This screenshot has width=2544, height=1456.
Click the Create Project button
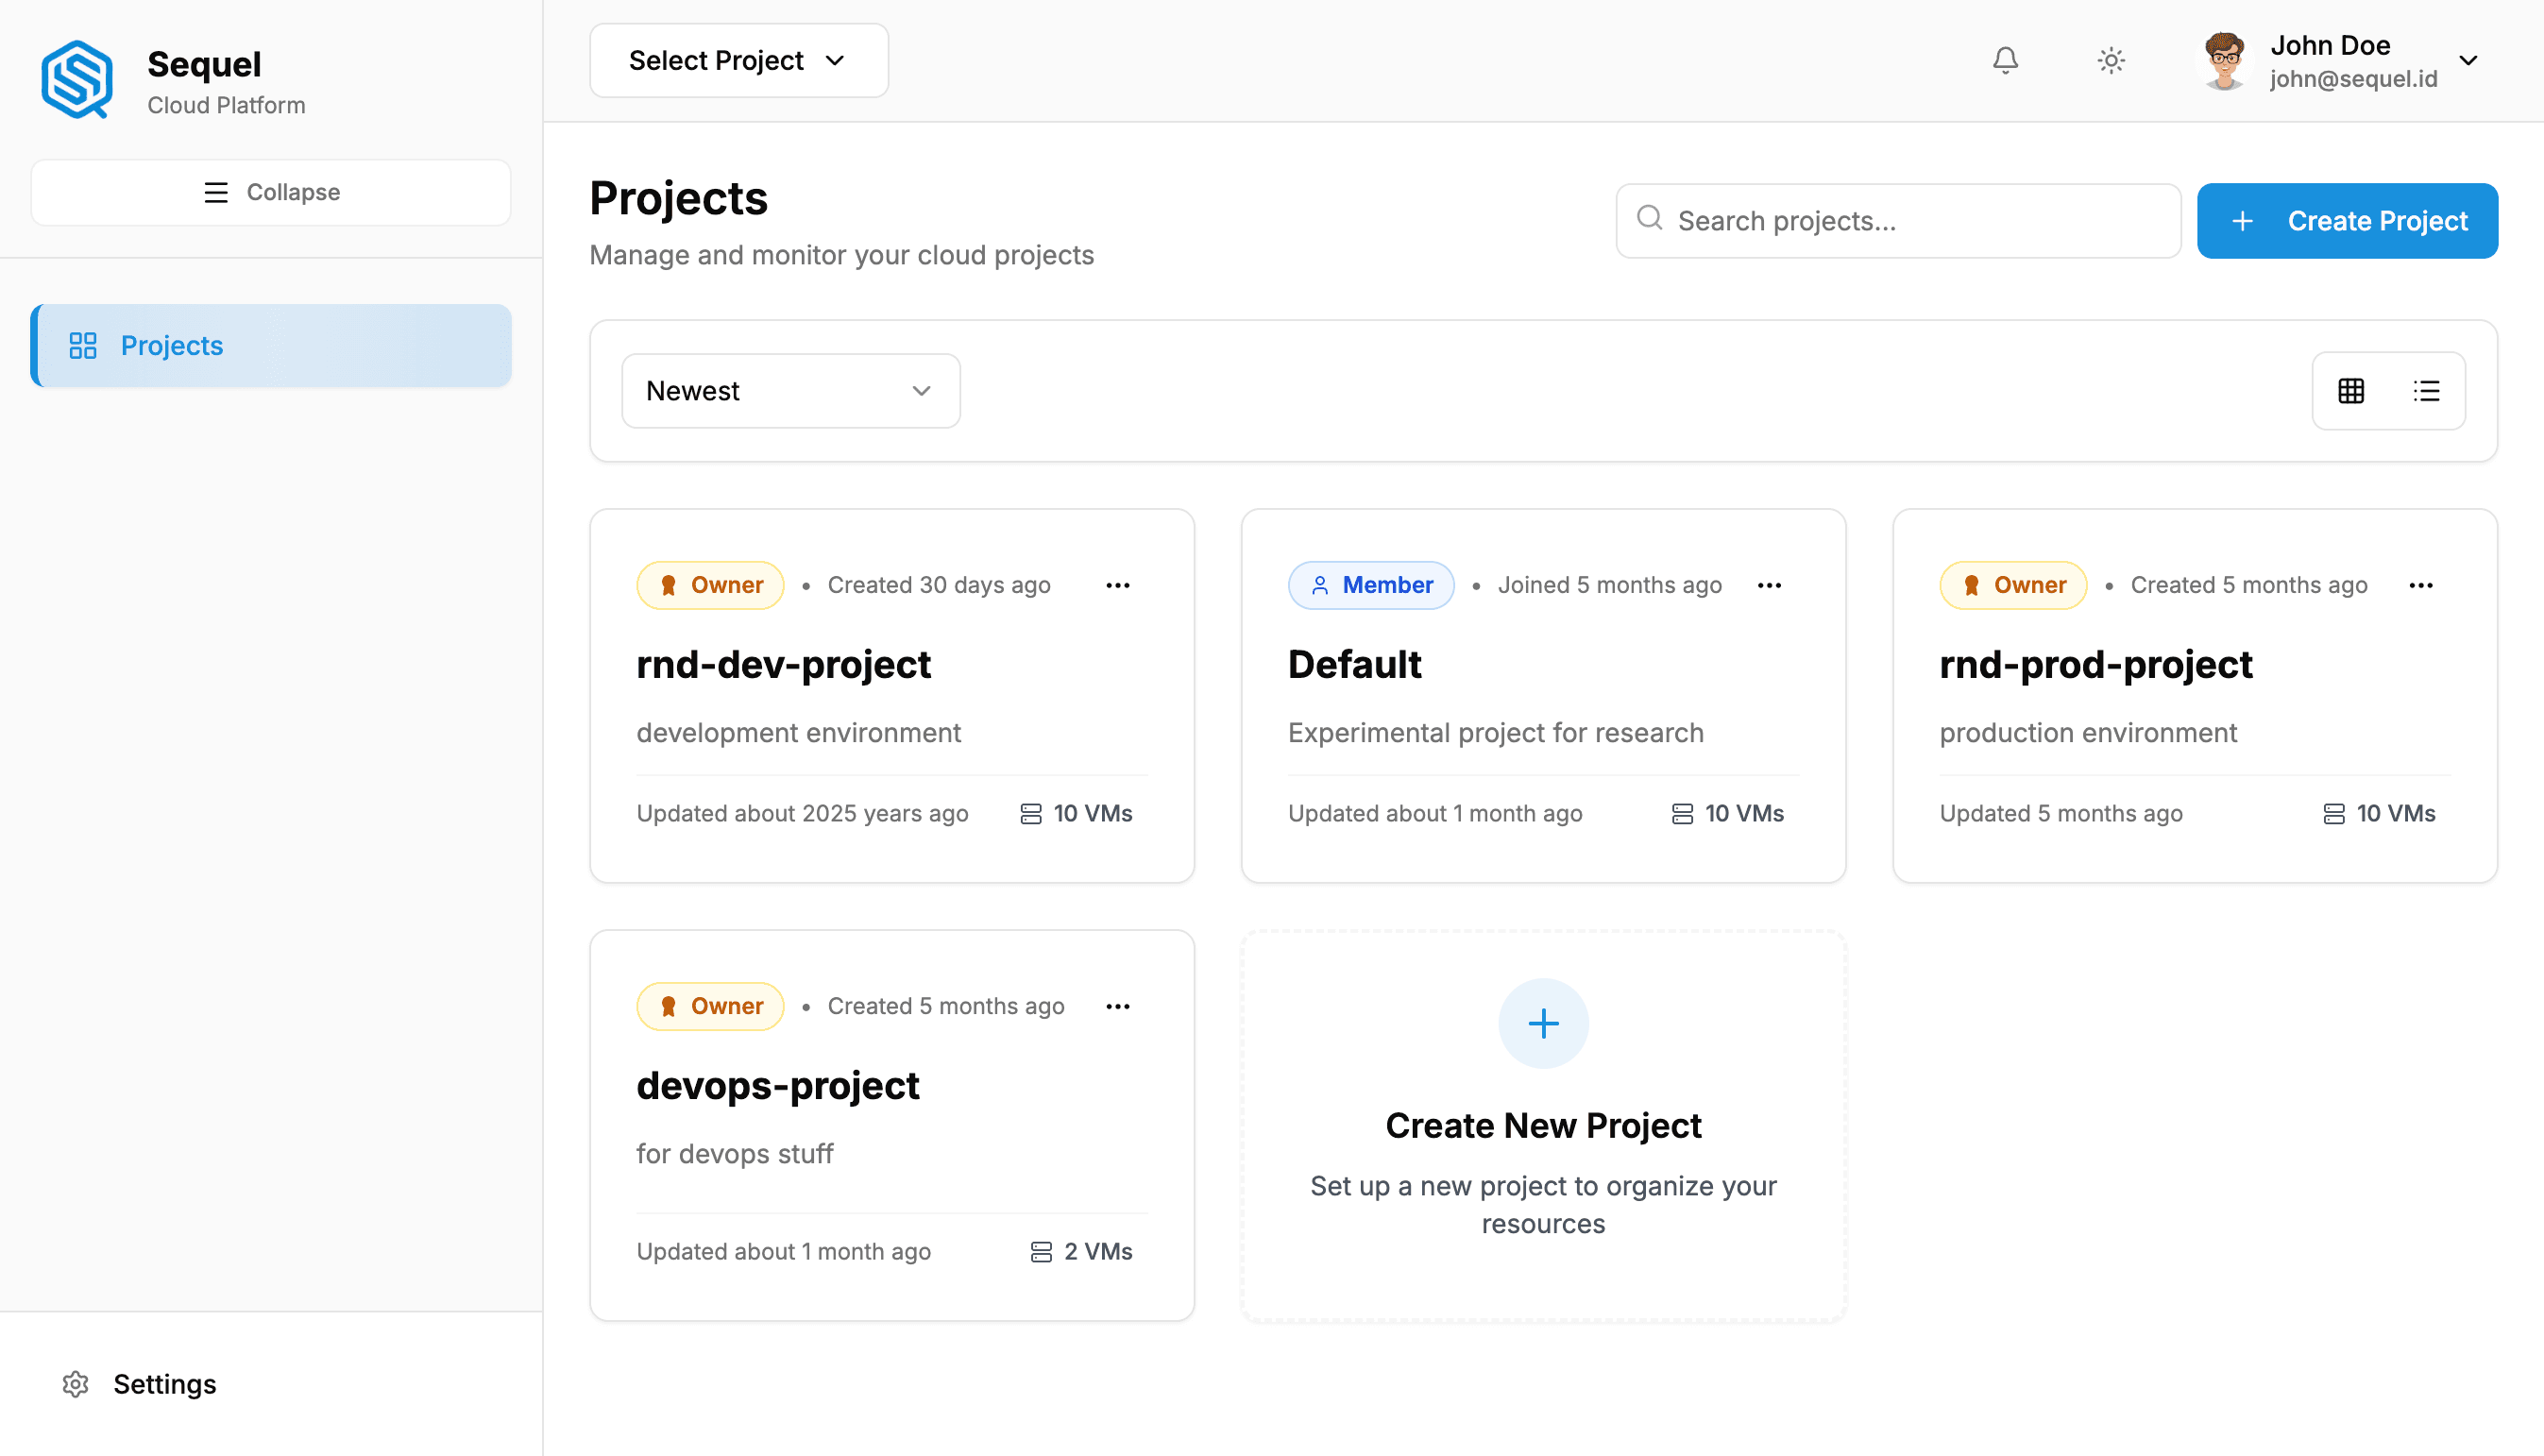tap(2347, 220)
